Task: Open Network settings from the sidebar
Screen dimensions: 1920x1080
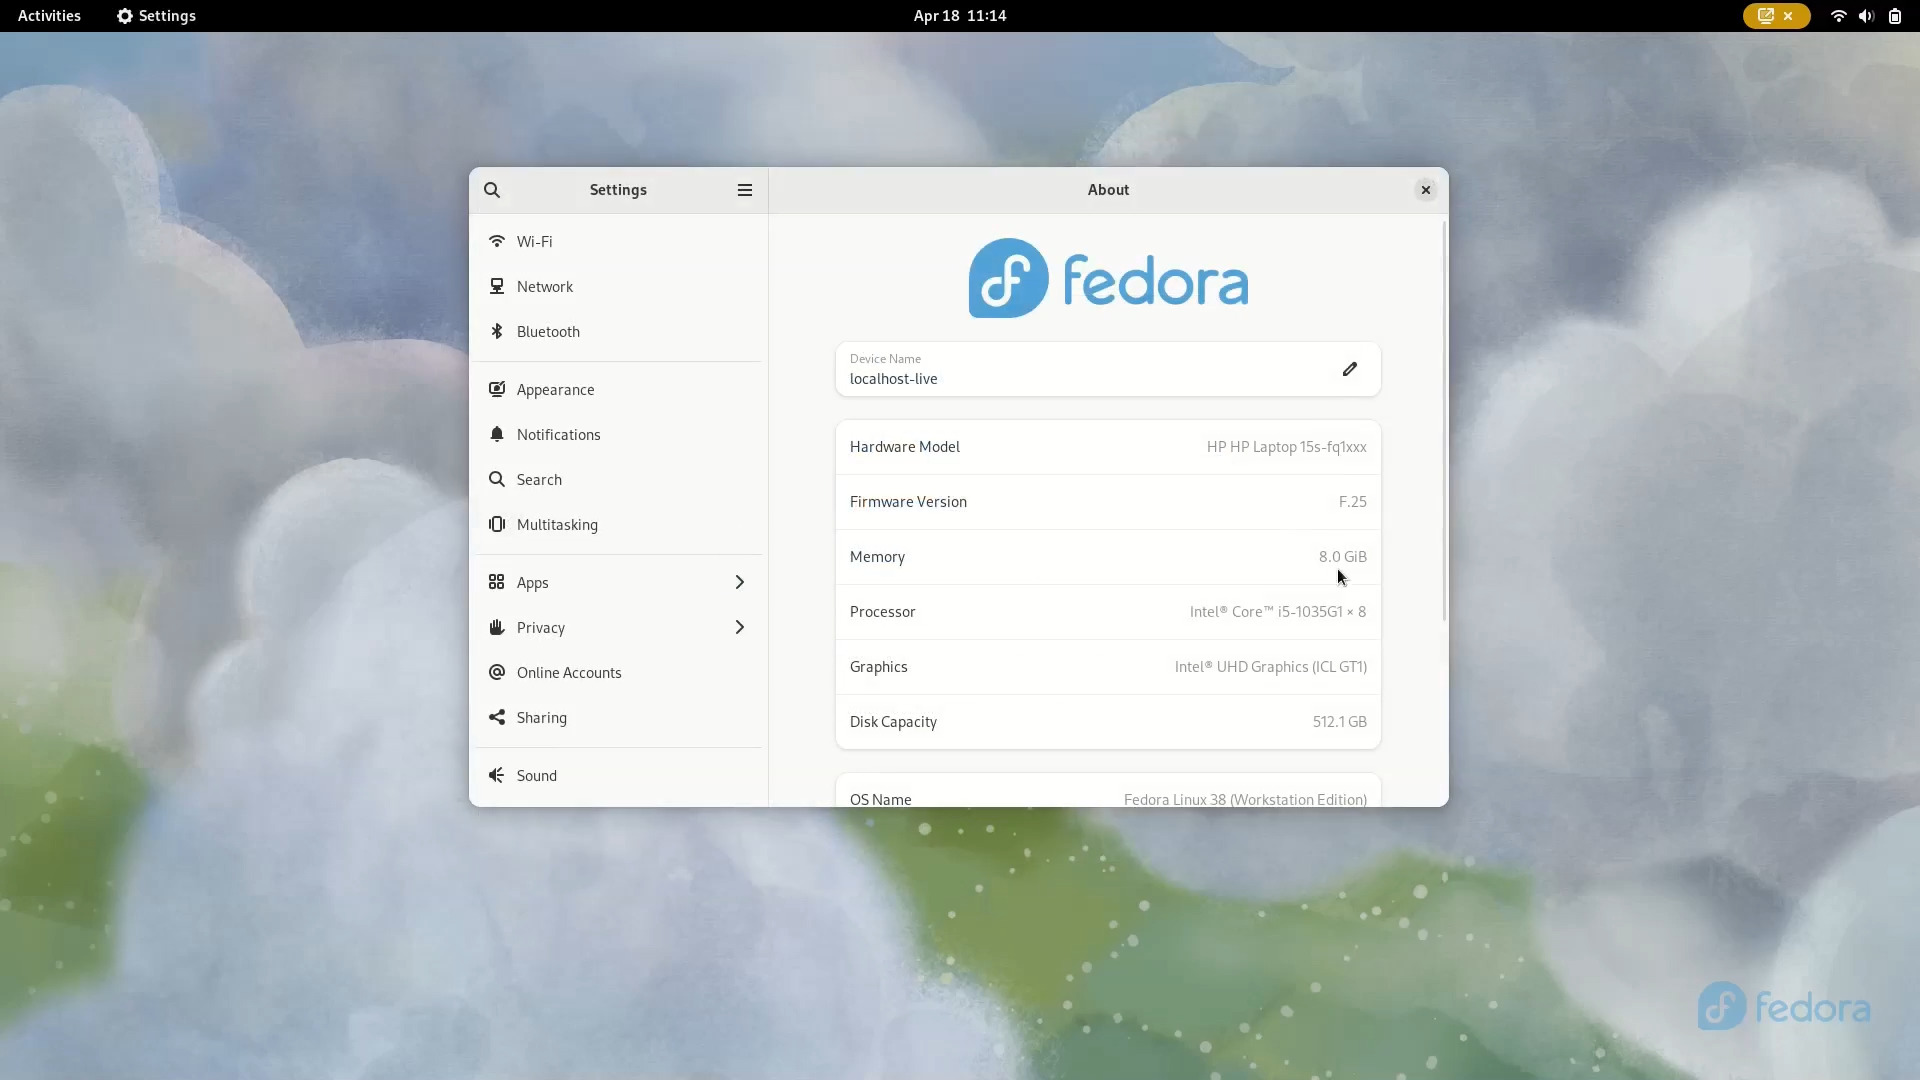Action: click(497, 286)
